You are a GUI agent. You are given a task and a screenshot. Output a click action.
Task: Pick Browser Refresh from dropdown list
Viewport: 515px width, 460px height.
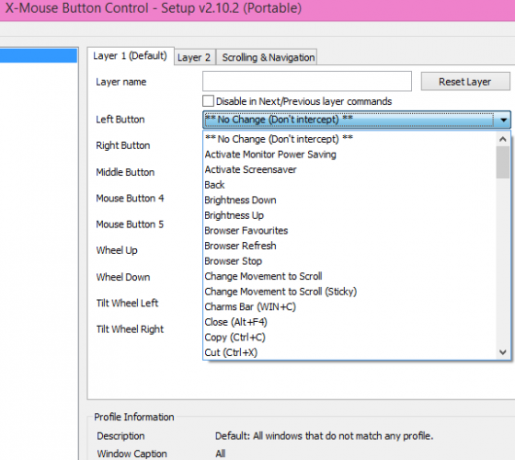click(350, 246)
